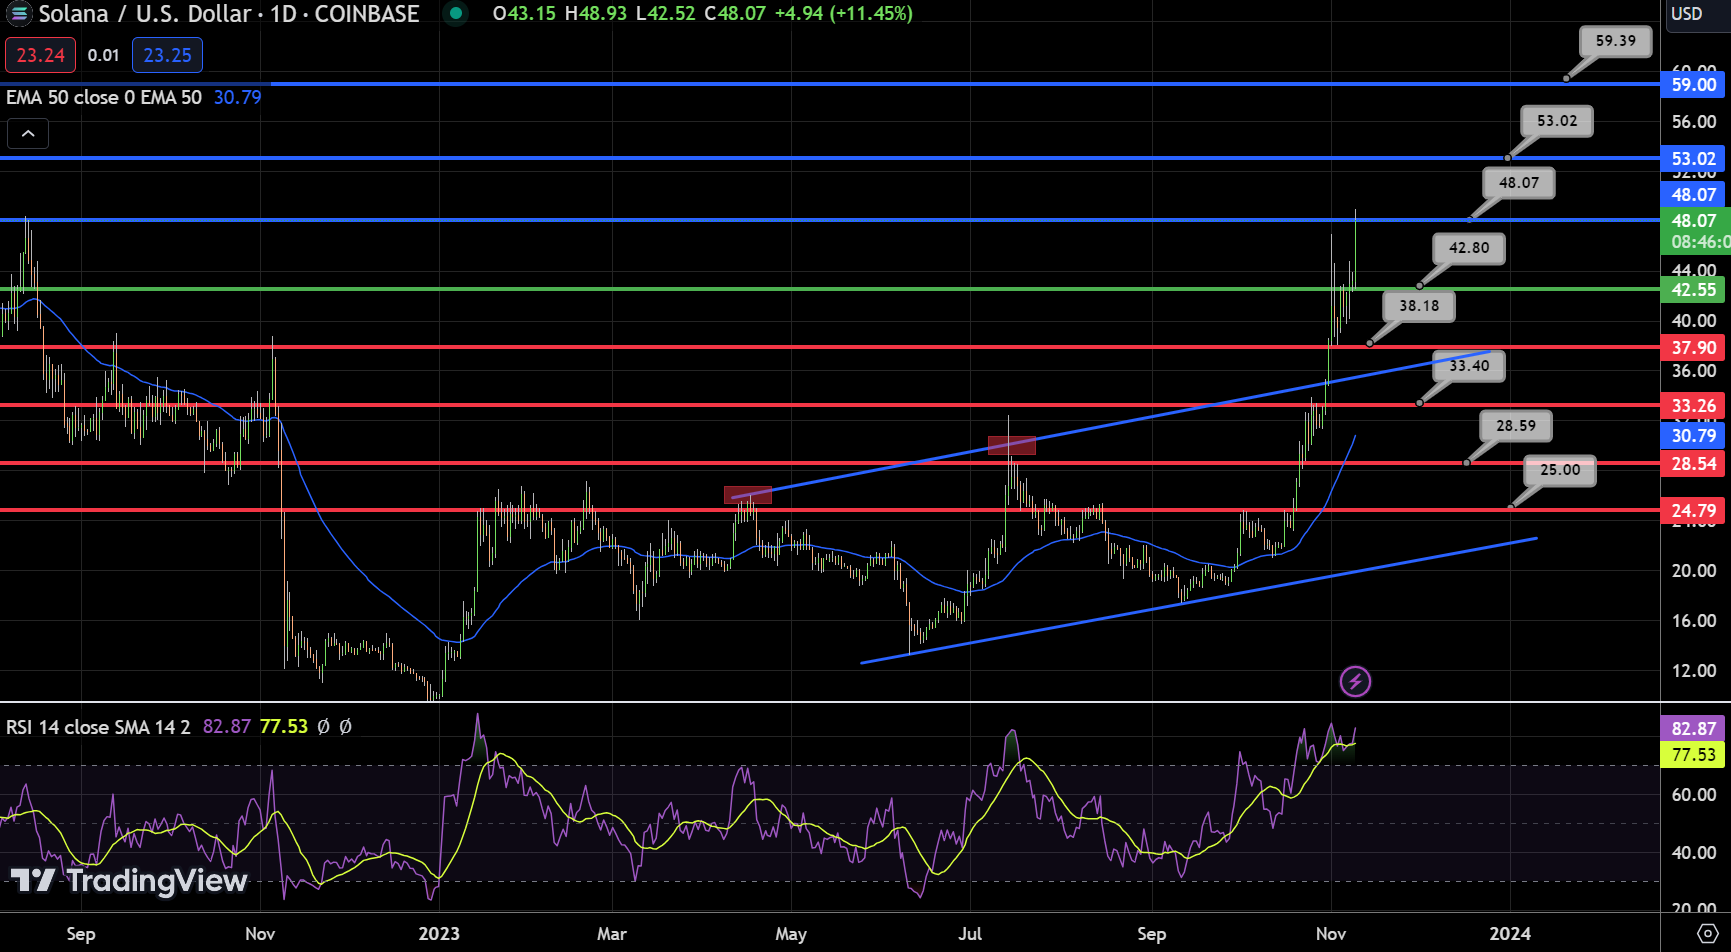Click the yellow 77.53 value in RSI legend

[x=284, y=727]
